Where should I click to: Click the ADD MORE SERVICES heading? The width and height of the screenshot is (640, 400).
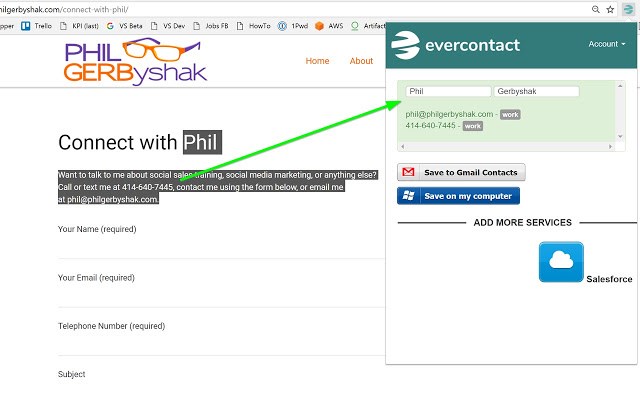click(522, 222)
